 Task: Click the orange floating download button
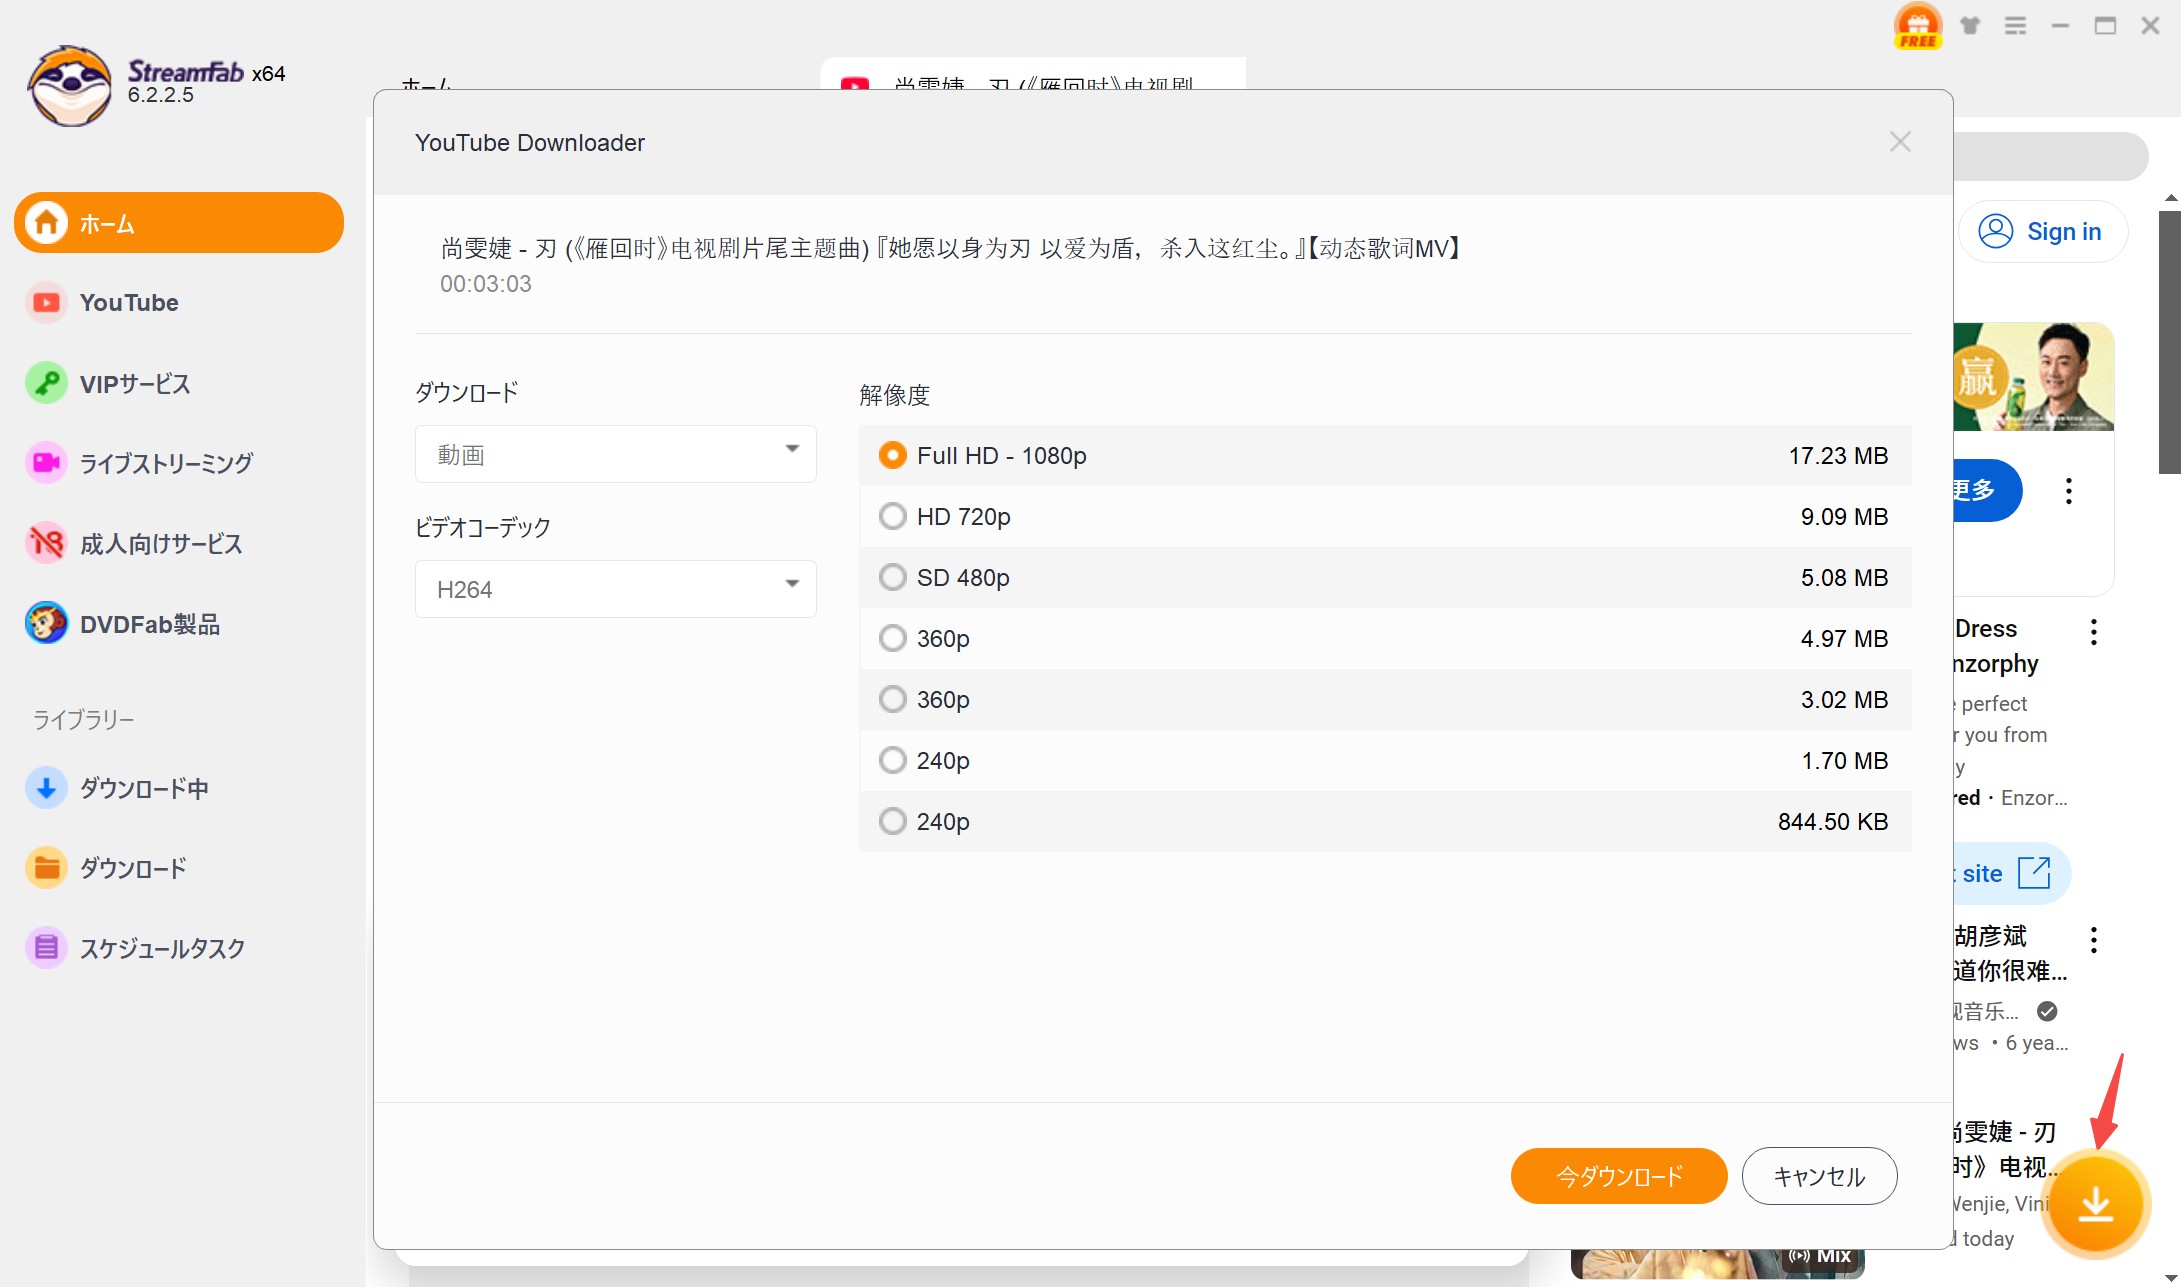pyautogui.click(x=2096, y=1204)
